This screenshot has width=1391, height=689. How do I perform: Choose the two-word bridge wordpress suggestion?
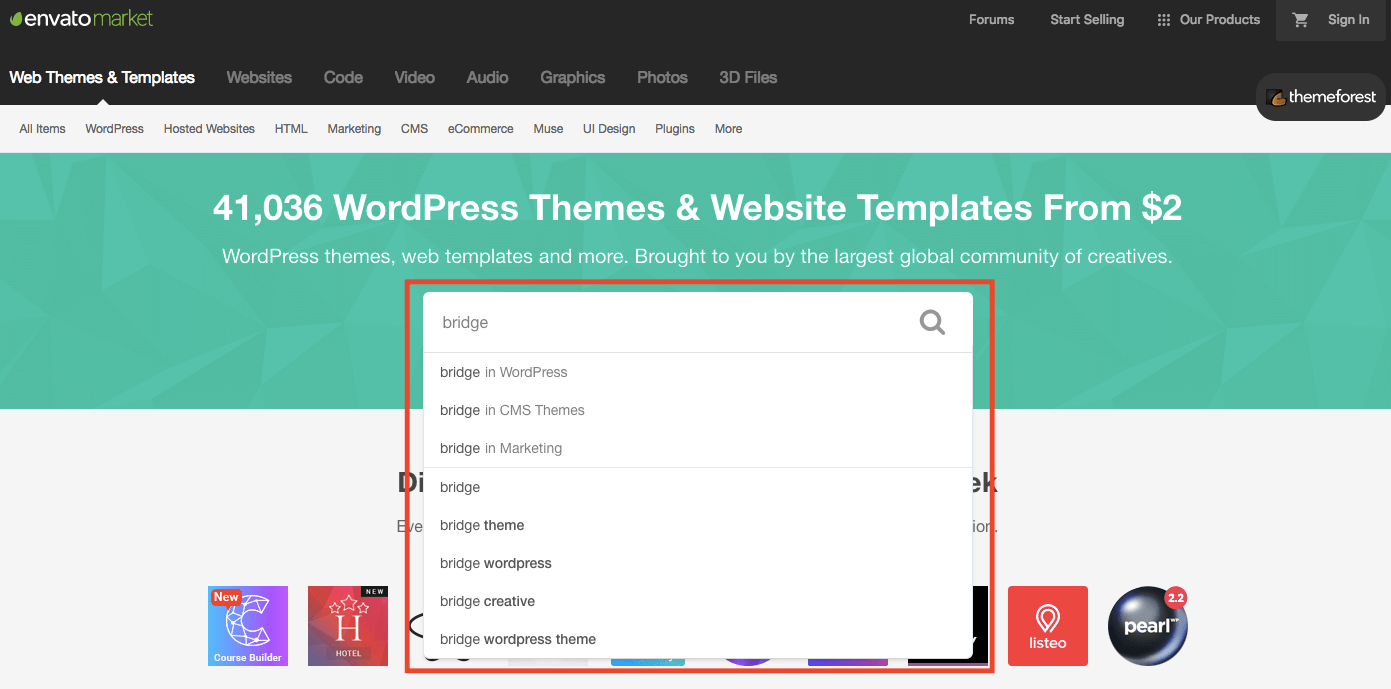tap(698, 563)
